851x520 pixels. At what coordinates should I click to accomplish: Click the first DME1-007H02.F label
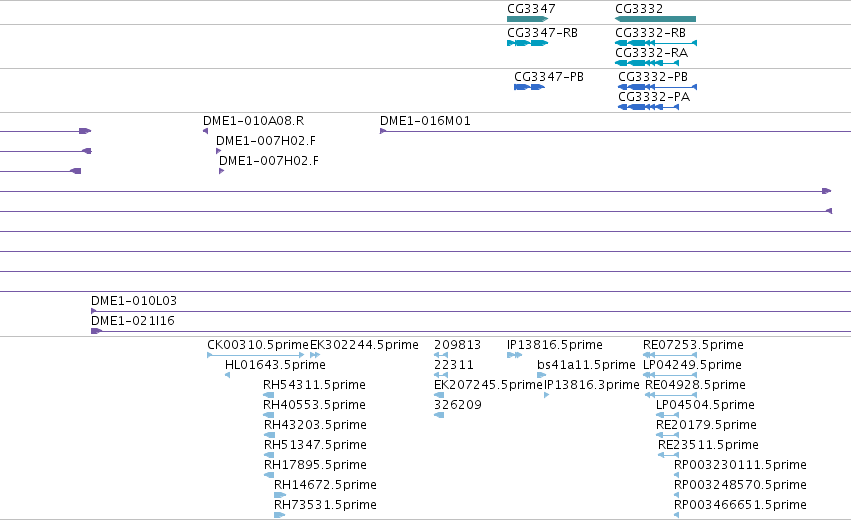click(266, 141)
